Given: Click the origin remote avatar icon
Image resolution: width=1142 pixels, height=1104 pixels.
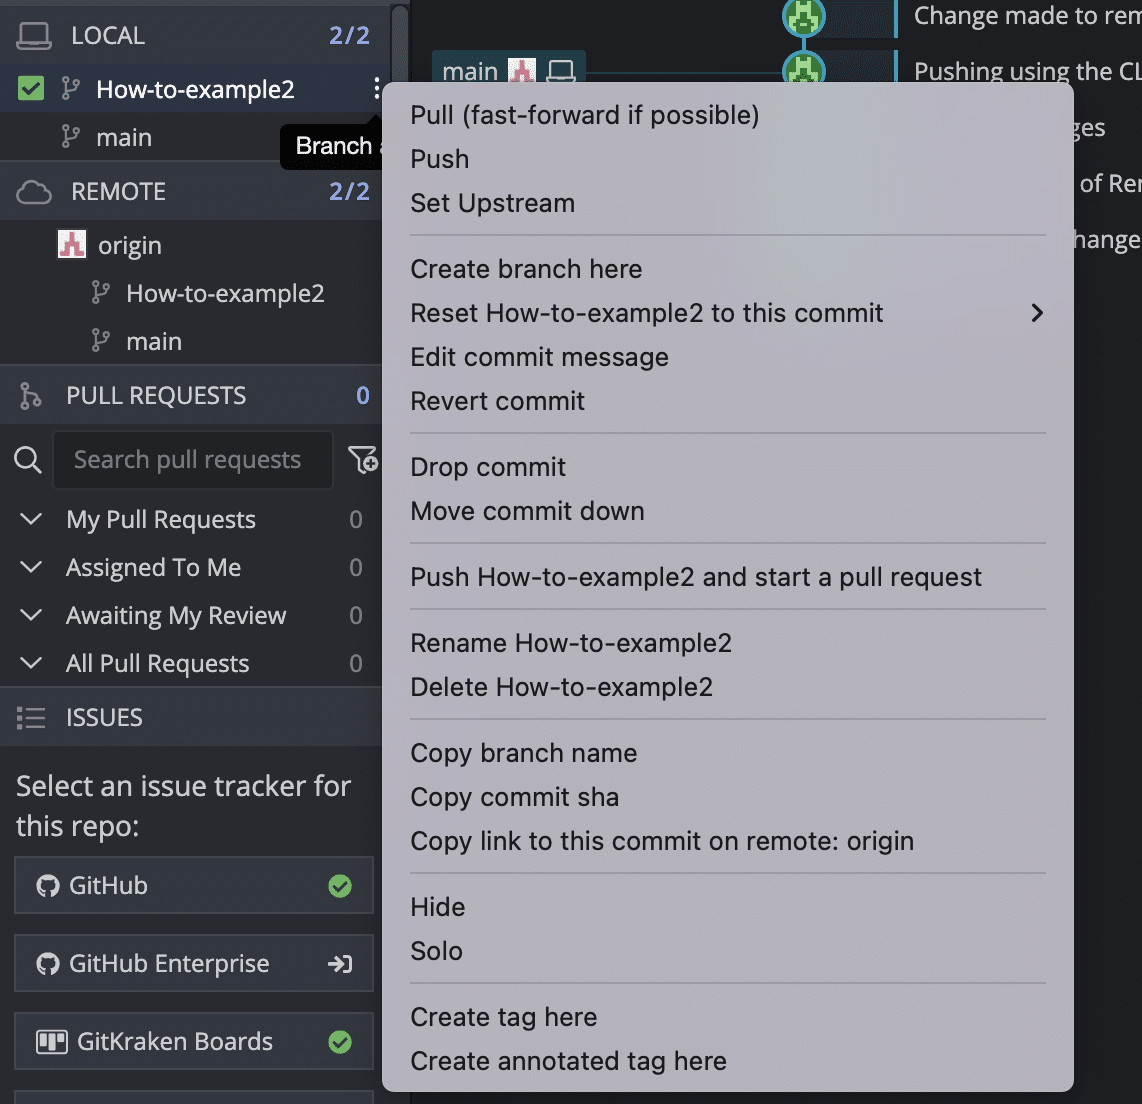Looking at the screenshot, I should (x=71, y=245).
